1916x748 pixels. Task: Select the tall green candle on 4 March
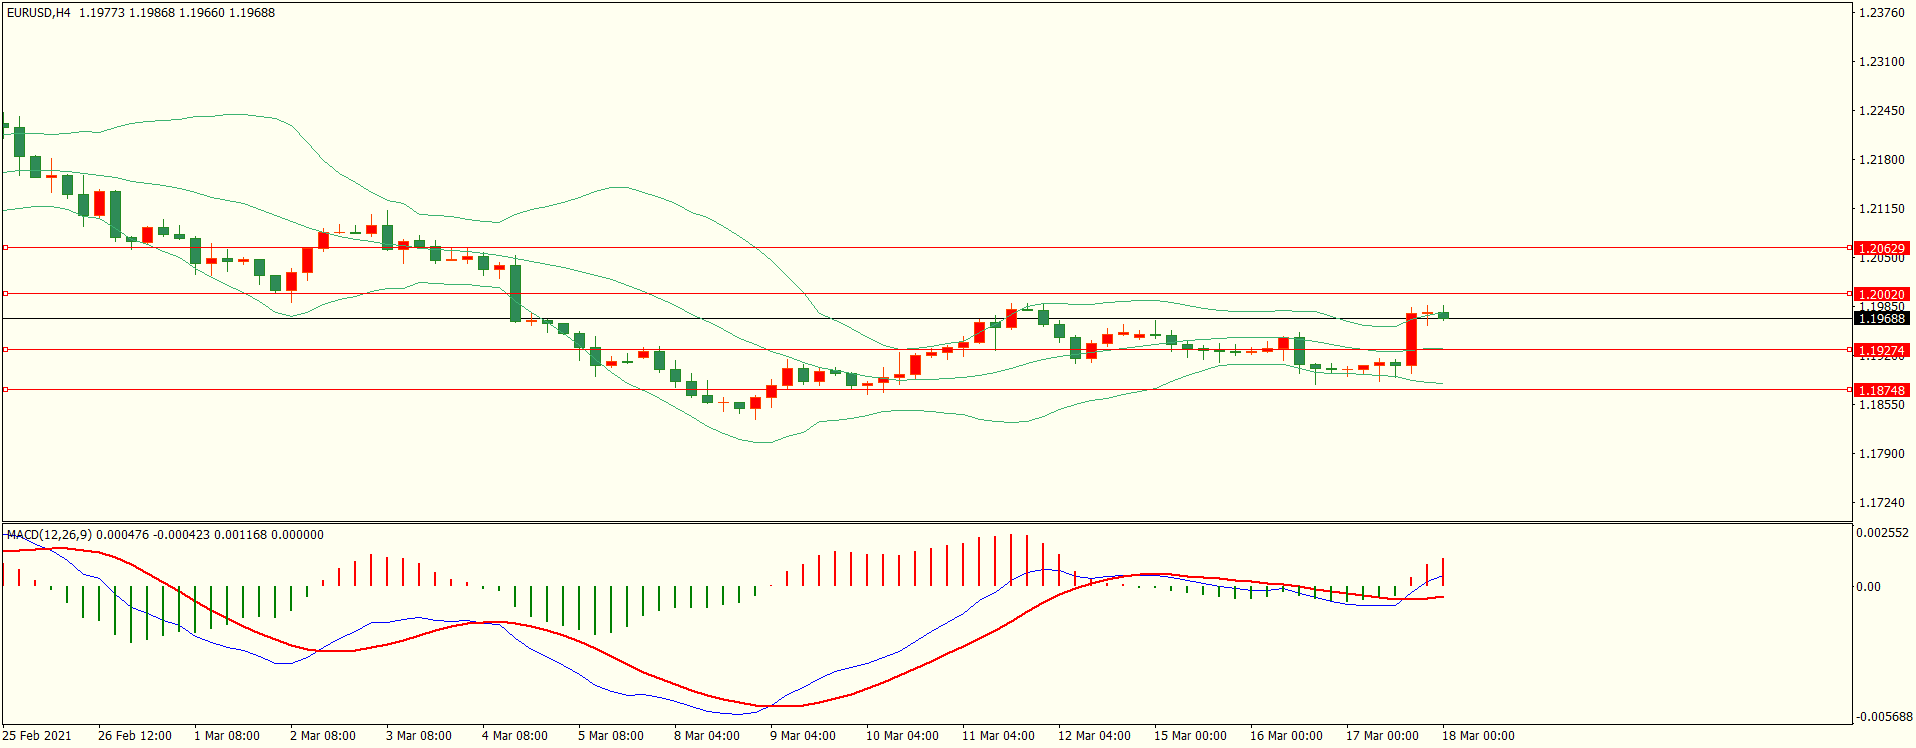point(516,293)
